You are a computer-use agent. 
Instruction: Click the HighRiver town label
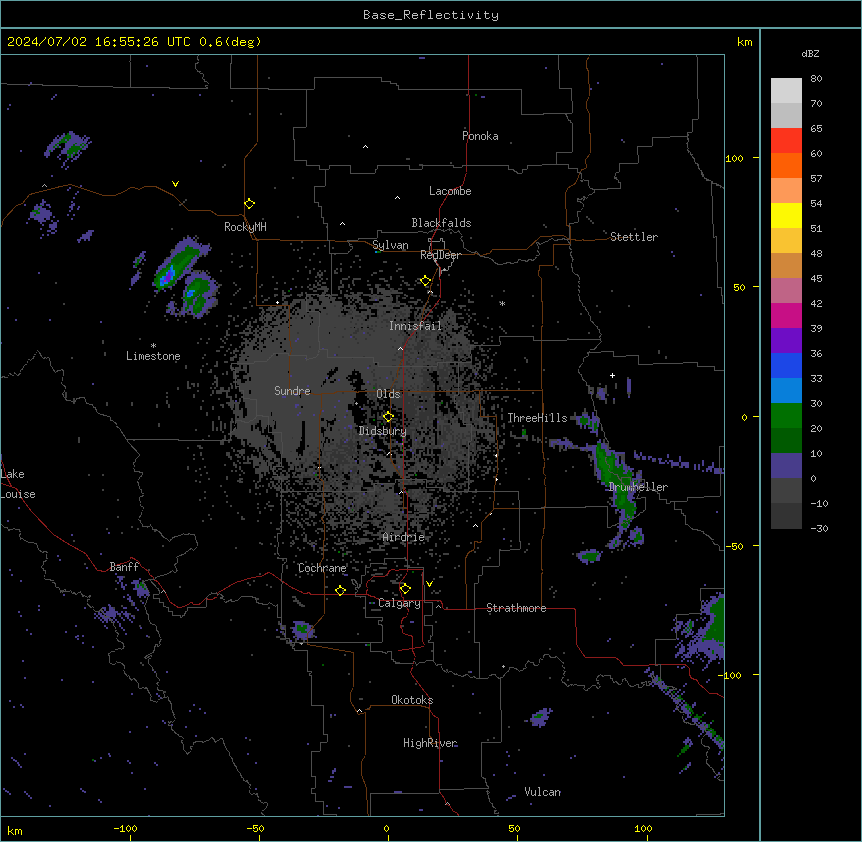click(x=430, y=743)
